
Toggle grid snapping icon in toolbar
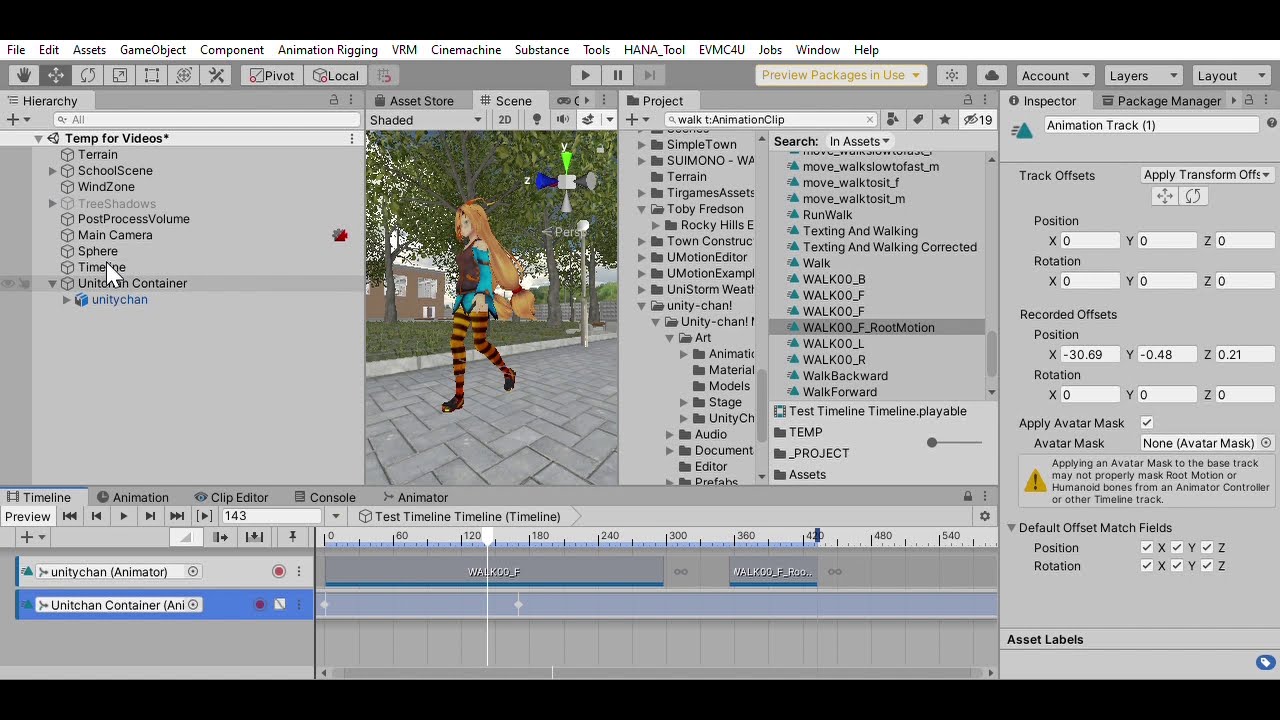pos(384,75)
